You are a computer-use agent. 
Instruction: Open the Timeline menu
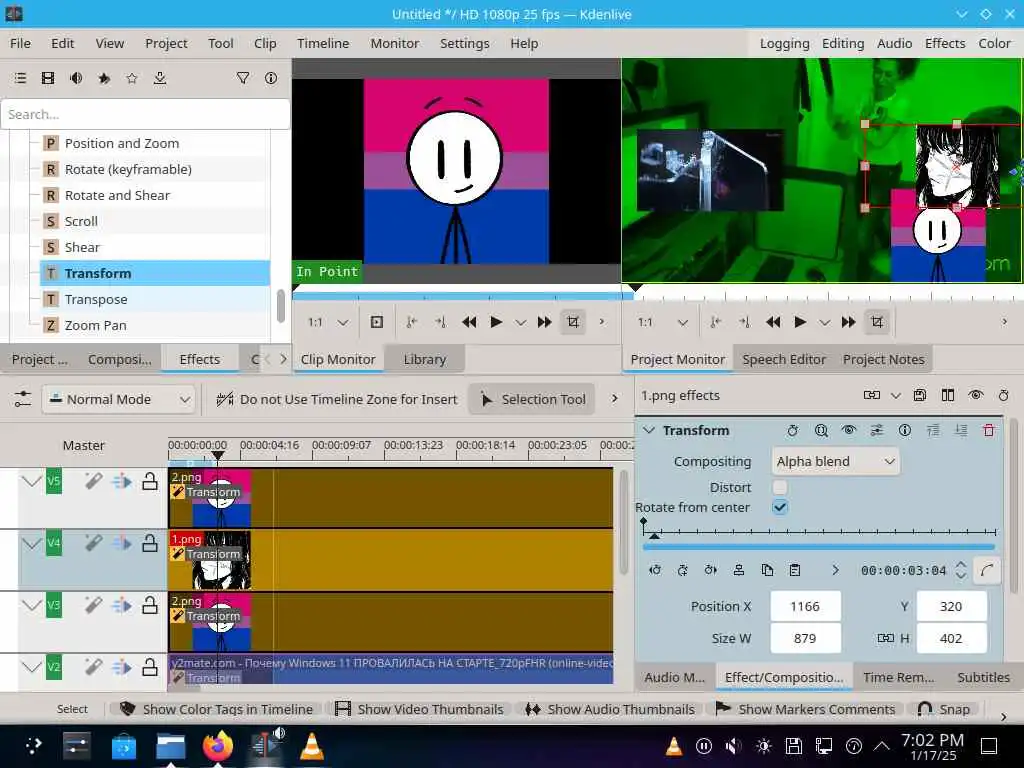click(323, 43)
